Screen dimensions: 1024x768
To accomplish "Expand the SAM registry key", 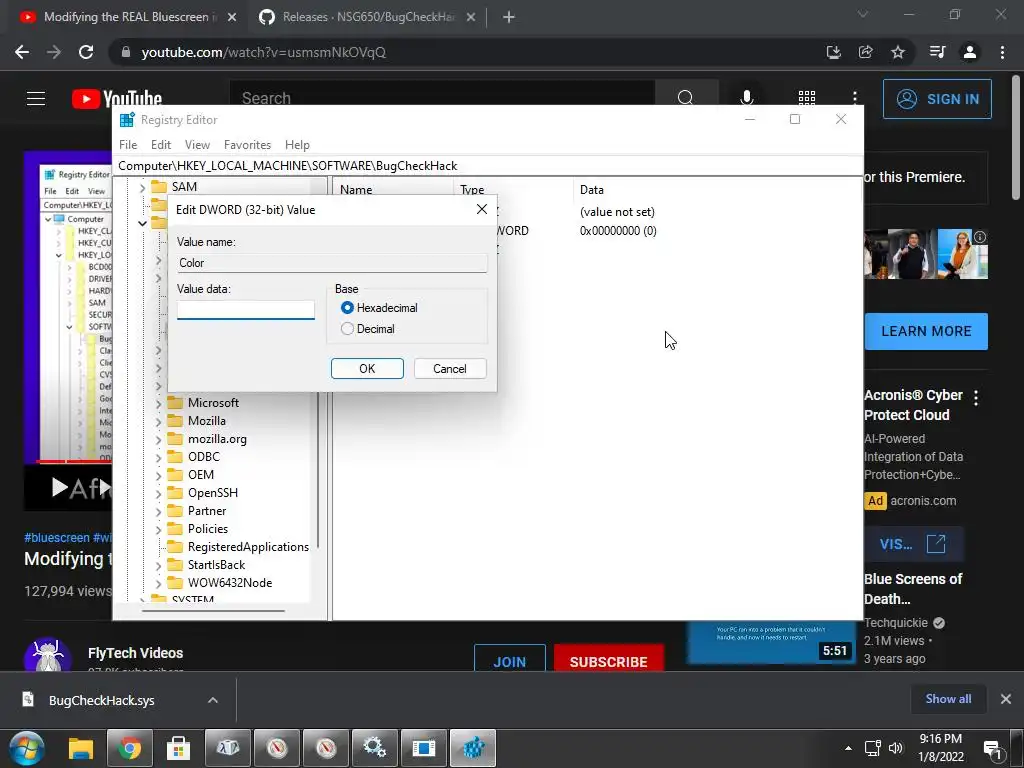I will [x=142, y=187].
